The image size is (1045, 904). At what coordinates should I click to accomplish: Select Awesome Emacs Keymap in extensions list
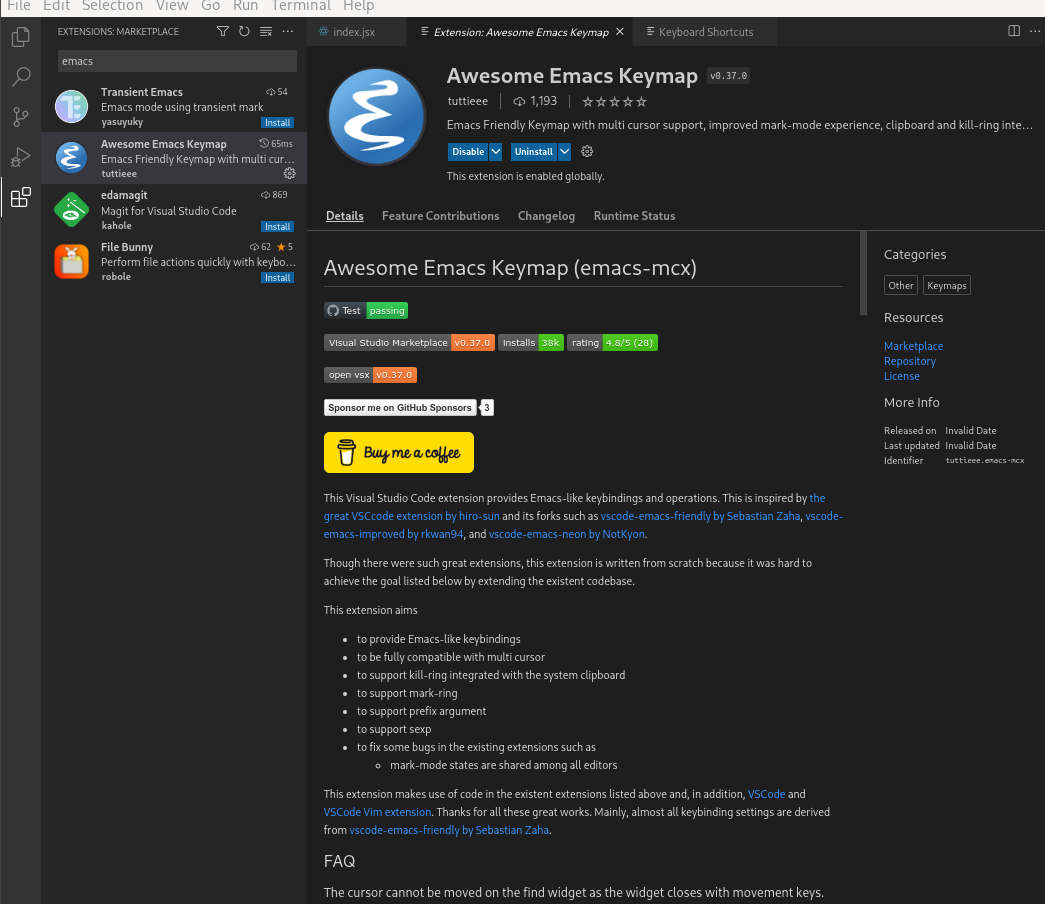pyautogui.click(x=175, y=158)
